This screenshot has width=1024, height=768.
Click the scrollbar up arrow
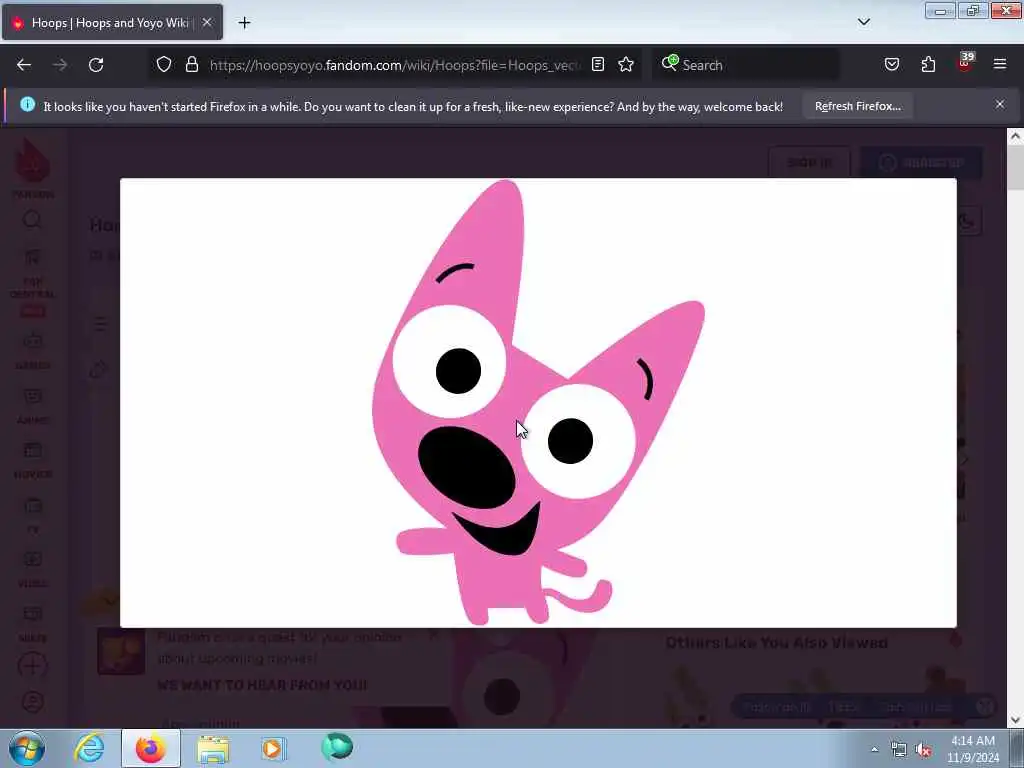click(1015, 136)
